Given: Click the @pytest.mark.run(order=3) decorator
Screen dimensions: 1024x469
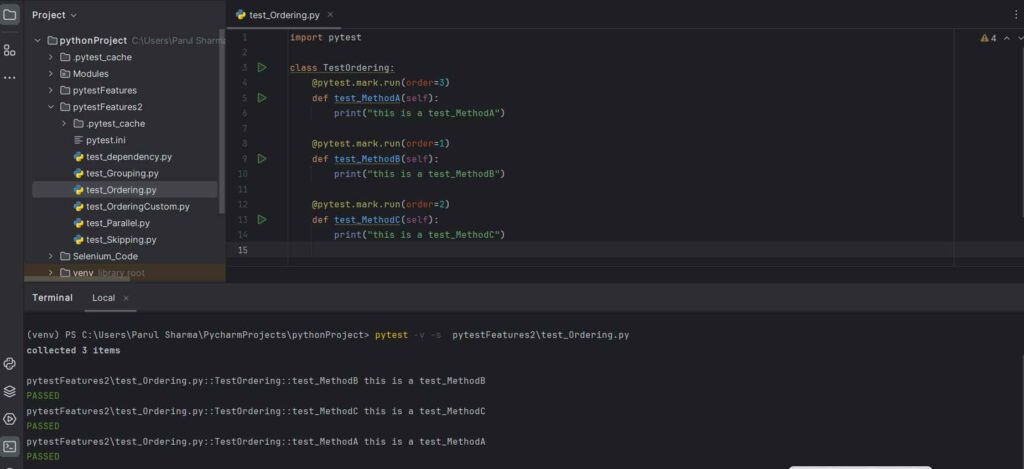Looking at the screenshot, I should click(381, 83).
